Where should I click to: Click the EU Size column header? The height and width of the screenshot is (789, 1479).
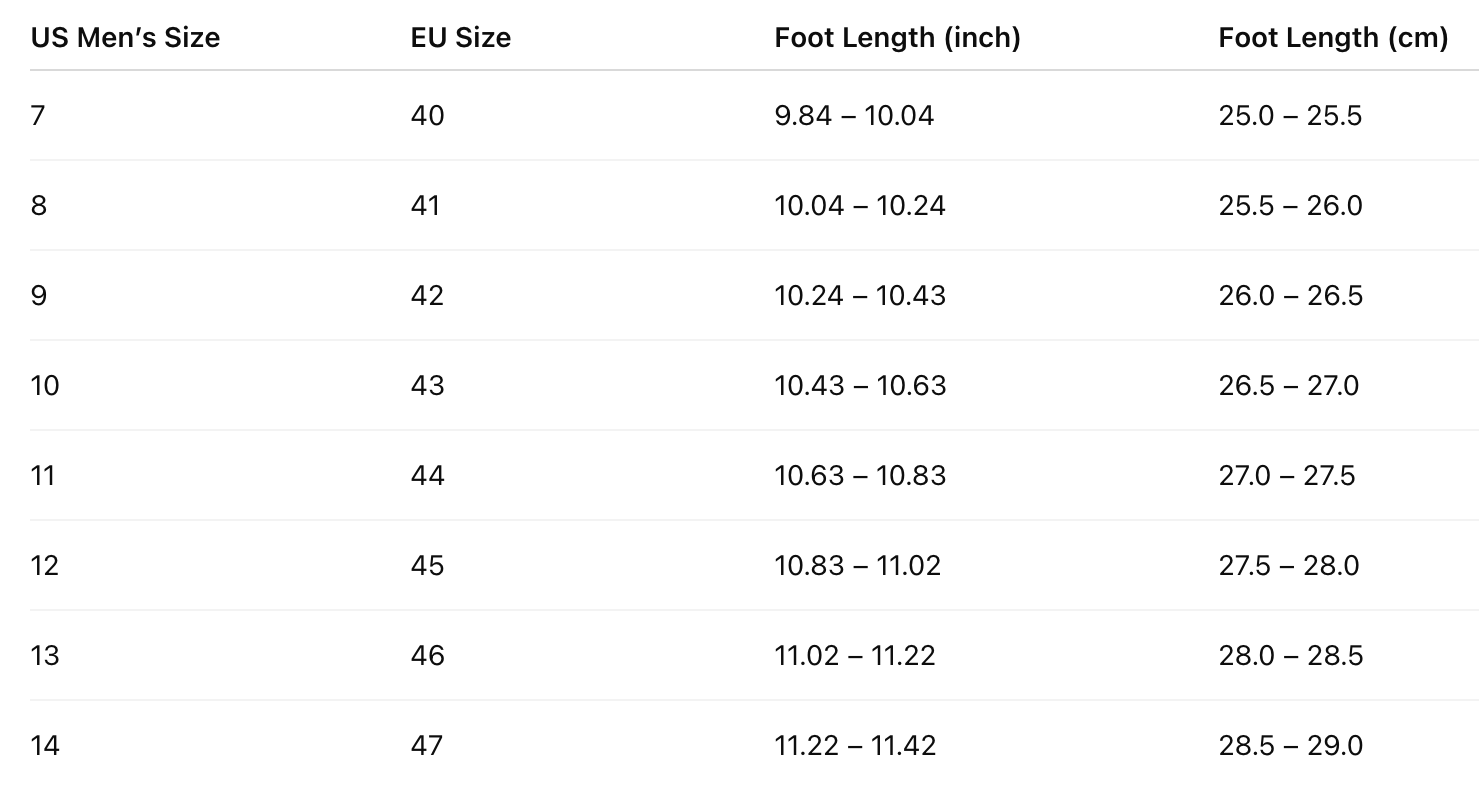point(460,38)
